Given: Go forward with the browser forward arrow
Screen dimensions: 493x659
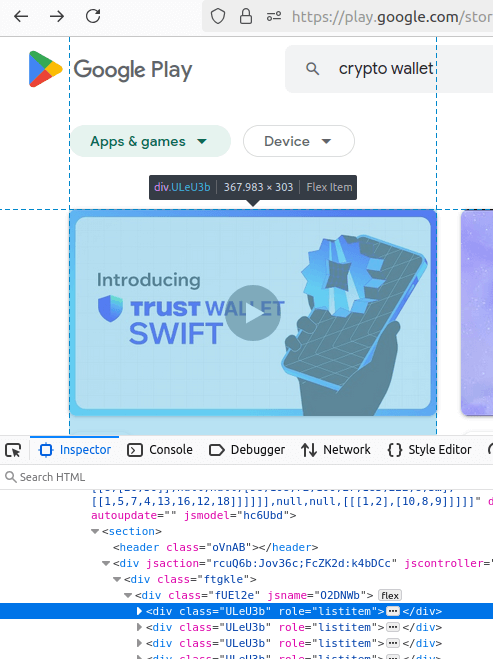Looking at the screenshot, I should click(x=57, y=17).
